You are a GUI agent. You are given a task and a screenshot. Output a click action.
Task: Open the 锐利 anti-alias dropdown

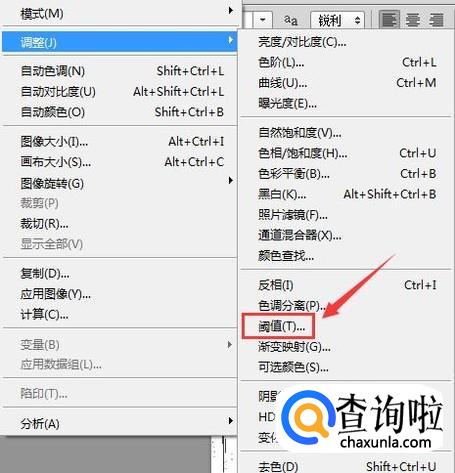click(x=337, y=21)
